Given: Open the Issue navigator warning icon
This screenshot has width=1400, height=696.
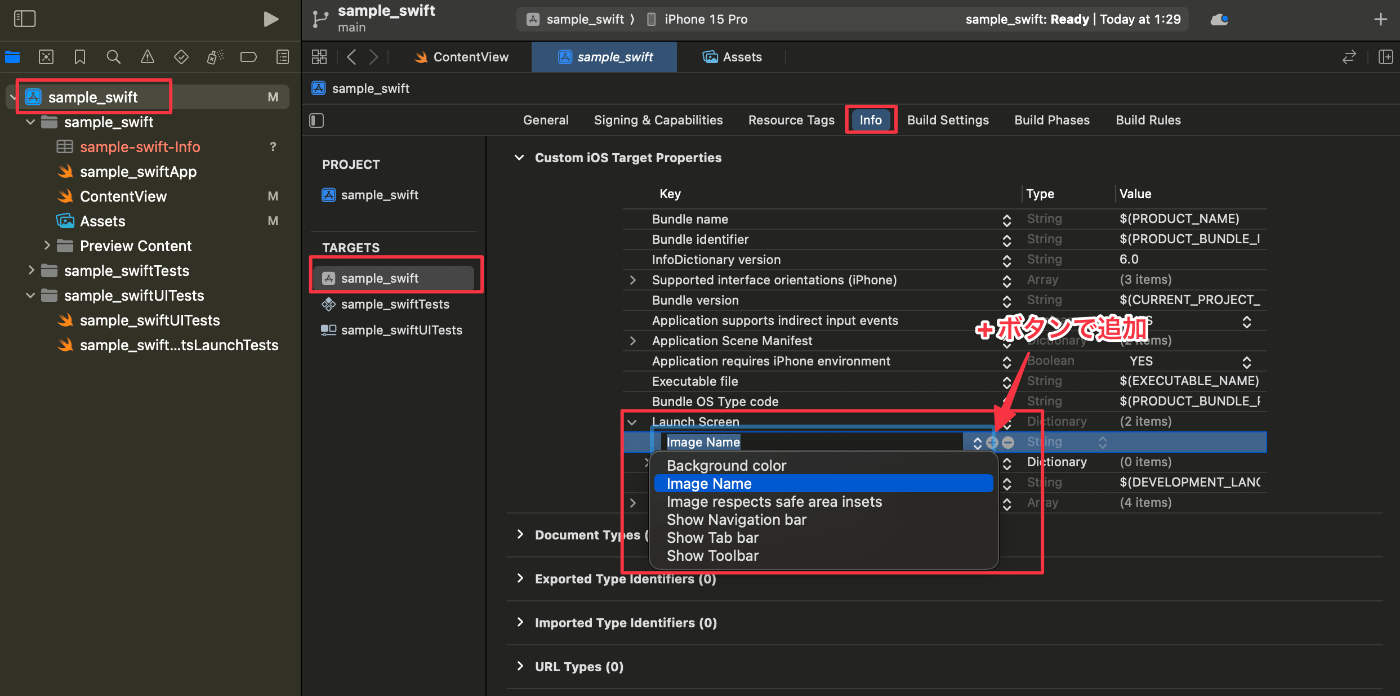Looking at the screenshot, I should (x=148, y=57).
